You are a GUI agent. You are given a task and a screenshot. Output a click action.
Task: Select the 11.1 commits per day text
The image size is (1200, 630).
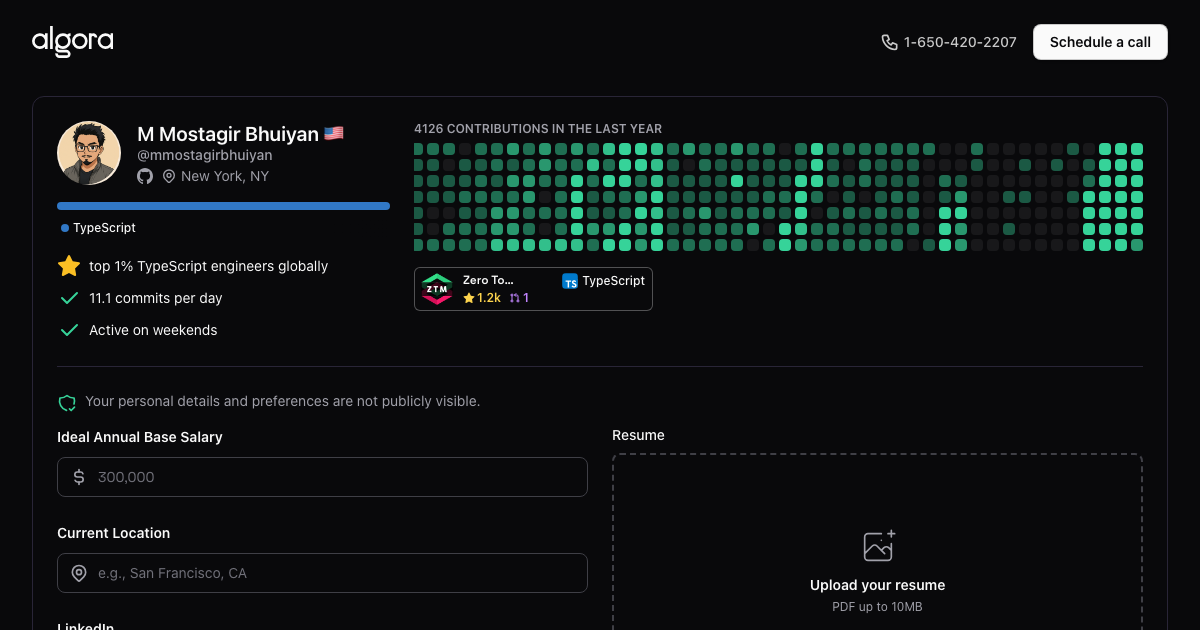156,298
